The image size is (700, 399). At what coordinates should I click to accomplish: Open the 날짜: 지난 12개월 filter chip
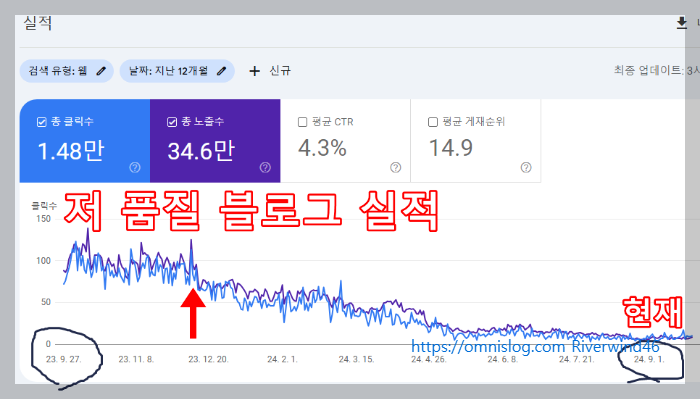(x=177, y=71)
